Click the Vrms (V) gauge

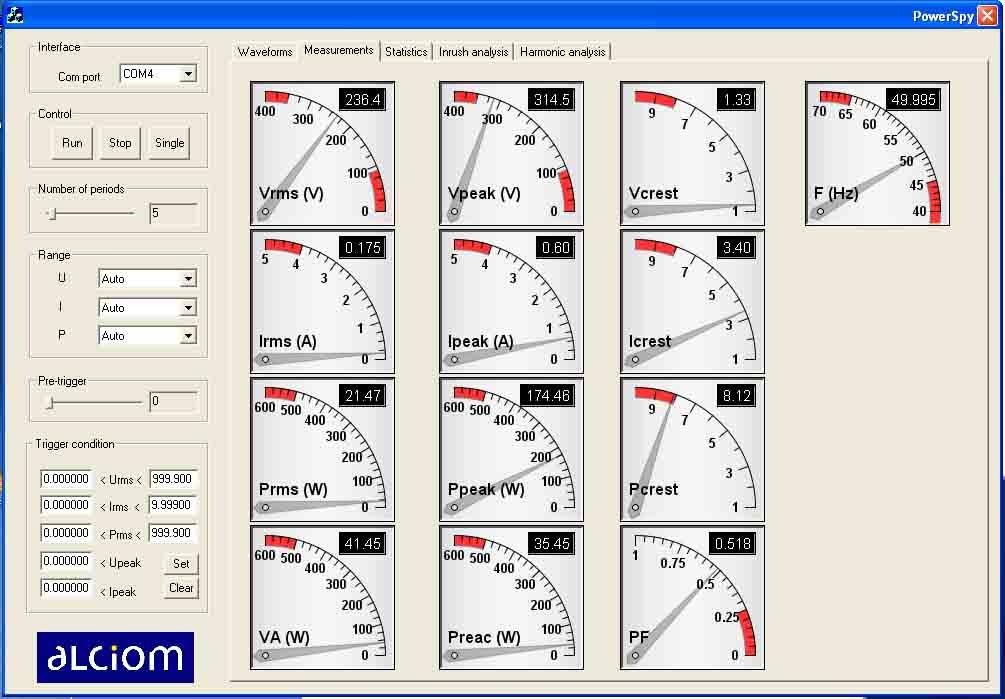[x=322, y=153]
